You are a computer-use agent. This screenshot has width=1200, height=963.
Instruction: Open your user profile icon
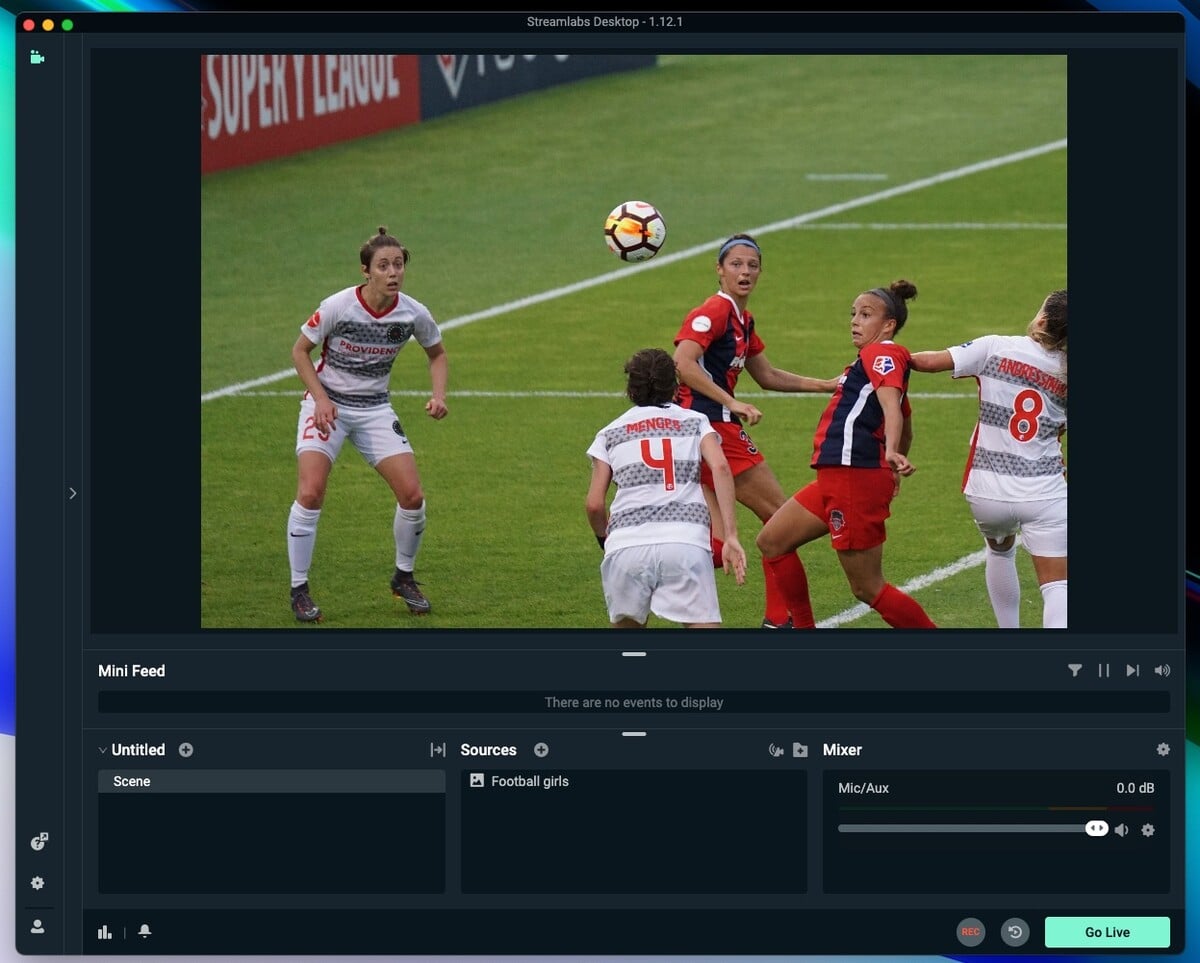(x=38, y=925)
